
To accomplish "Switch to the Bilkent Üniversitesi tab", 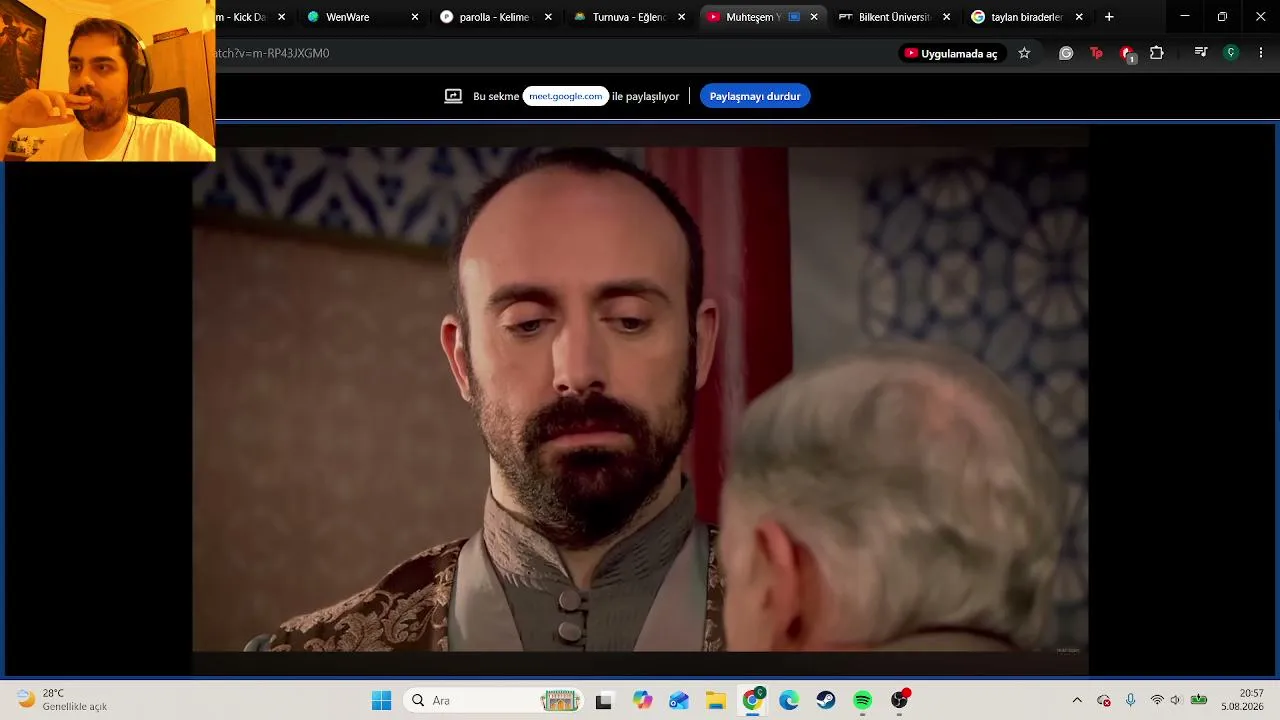I will click(x=895, y=17).
